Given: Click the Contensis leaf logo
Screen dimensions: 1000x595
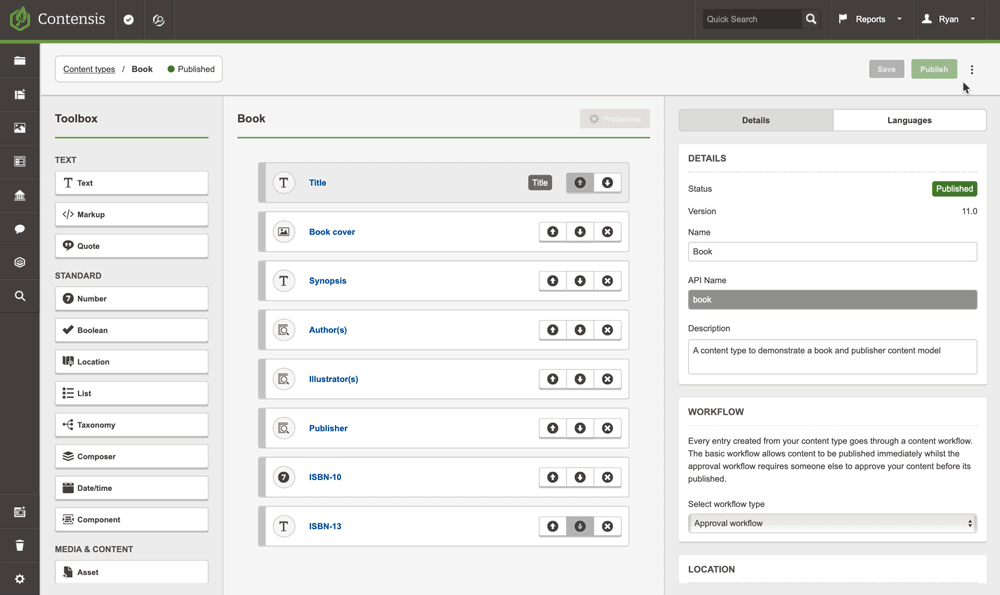Looking at the screenshot, I should click(x=19, y=18).
